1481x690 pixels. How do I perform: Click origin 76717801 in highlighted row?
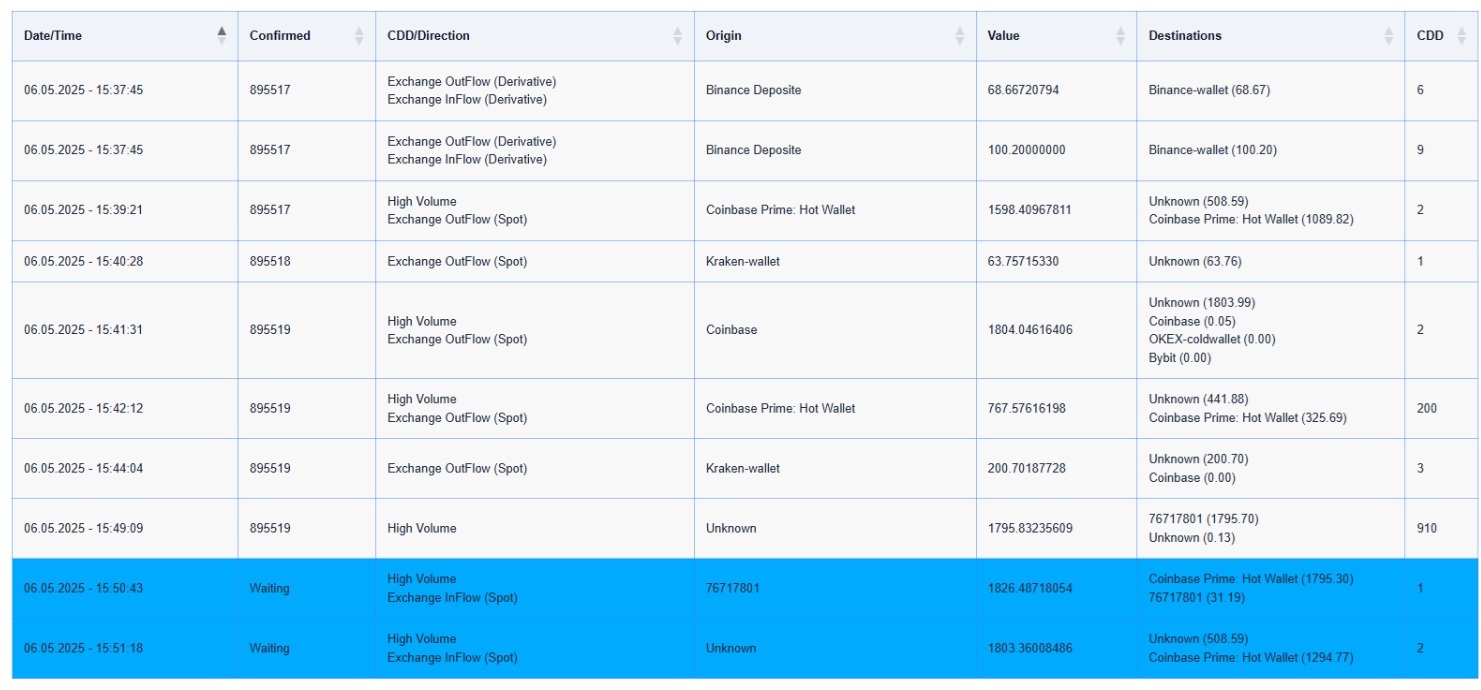(732, 588)
